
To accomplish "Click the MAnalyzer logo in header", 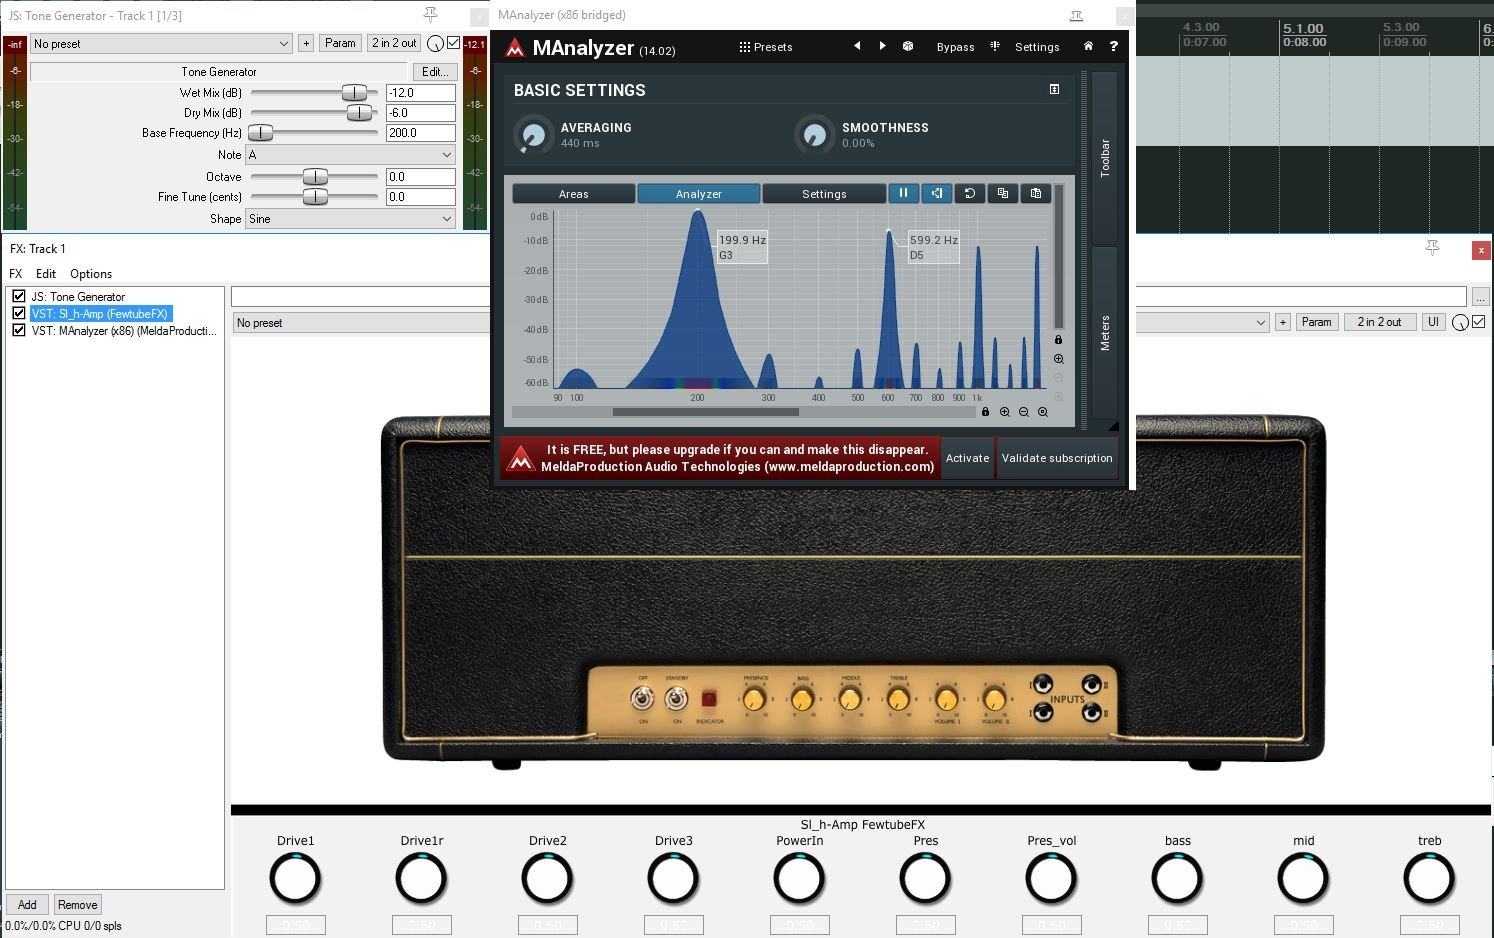I will click(x=515, y=47).
